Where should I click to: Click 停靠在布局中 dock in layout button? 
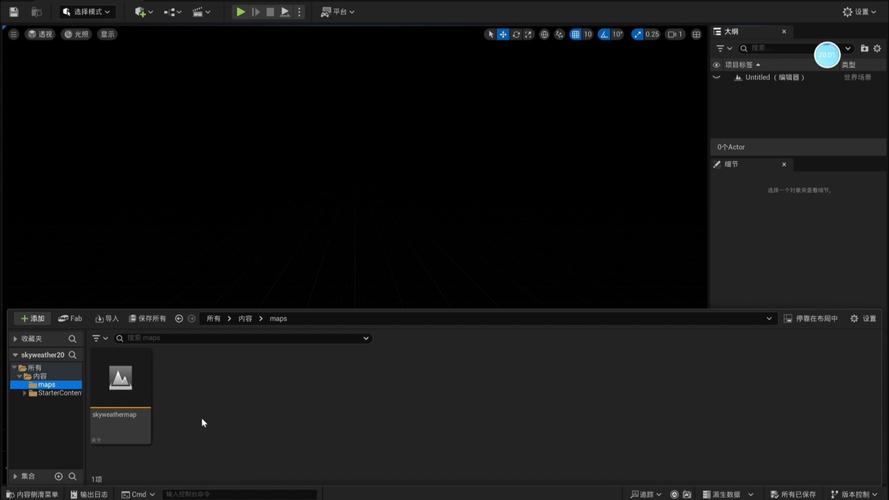coord(811,319)
